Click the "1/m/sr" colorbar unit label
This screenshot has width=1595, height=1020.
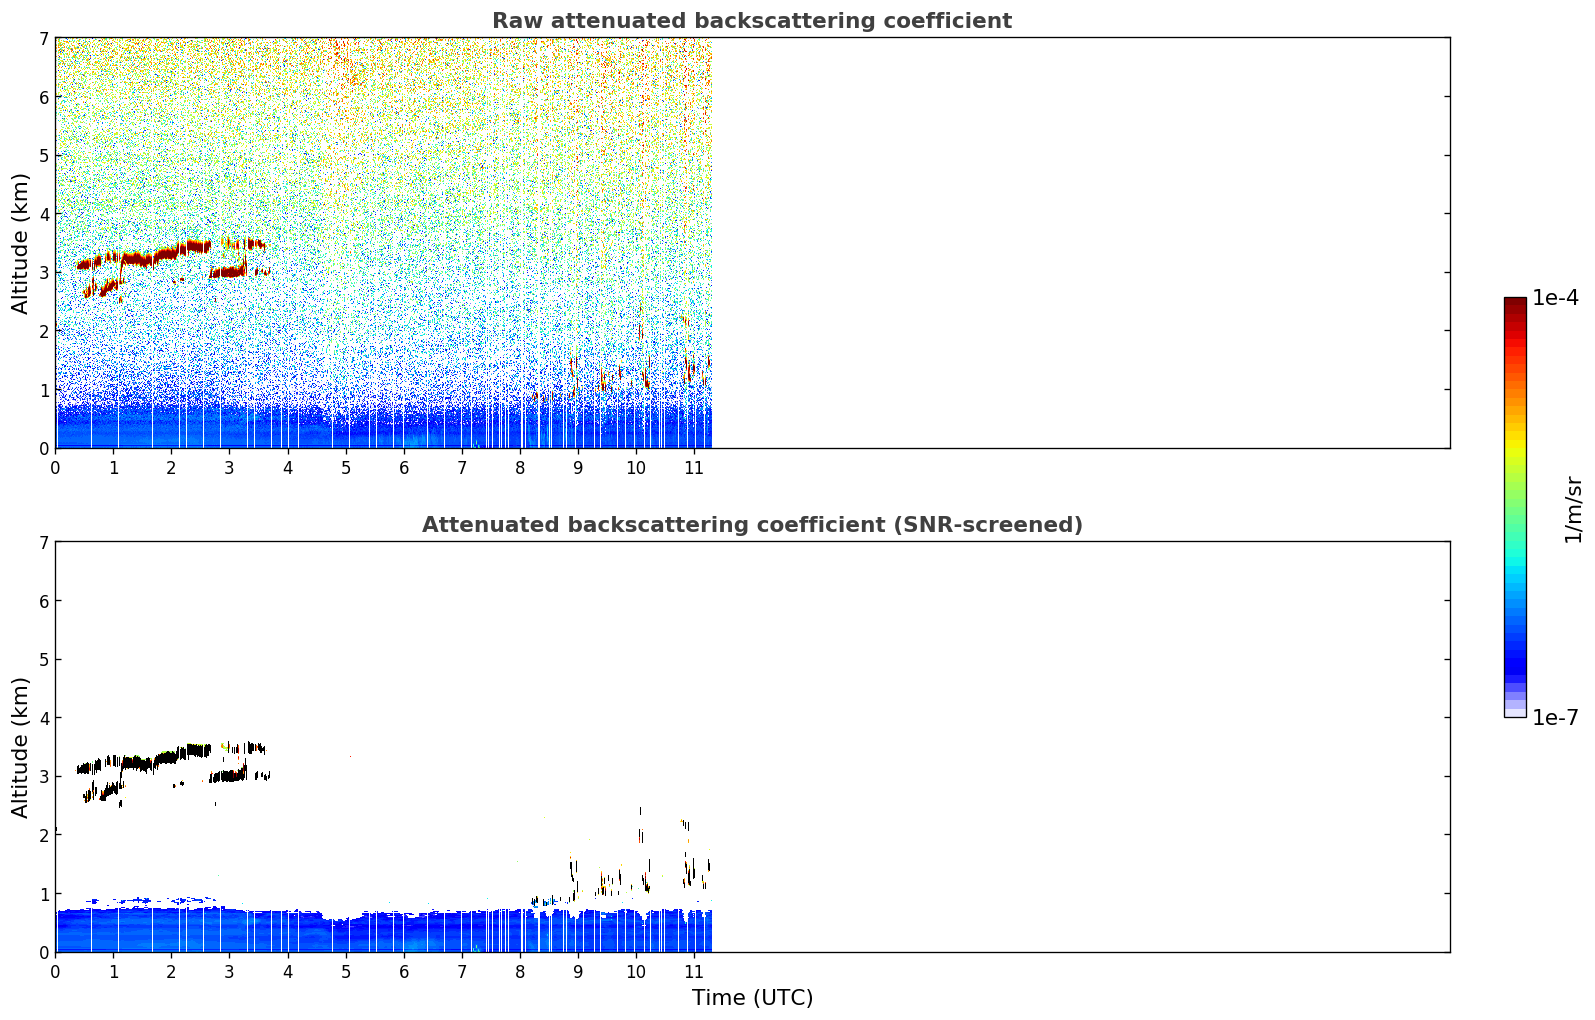pos(1573,508)
